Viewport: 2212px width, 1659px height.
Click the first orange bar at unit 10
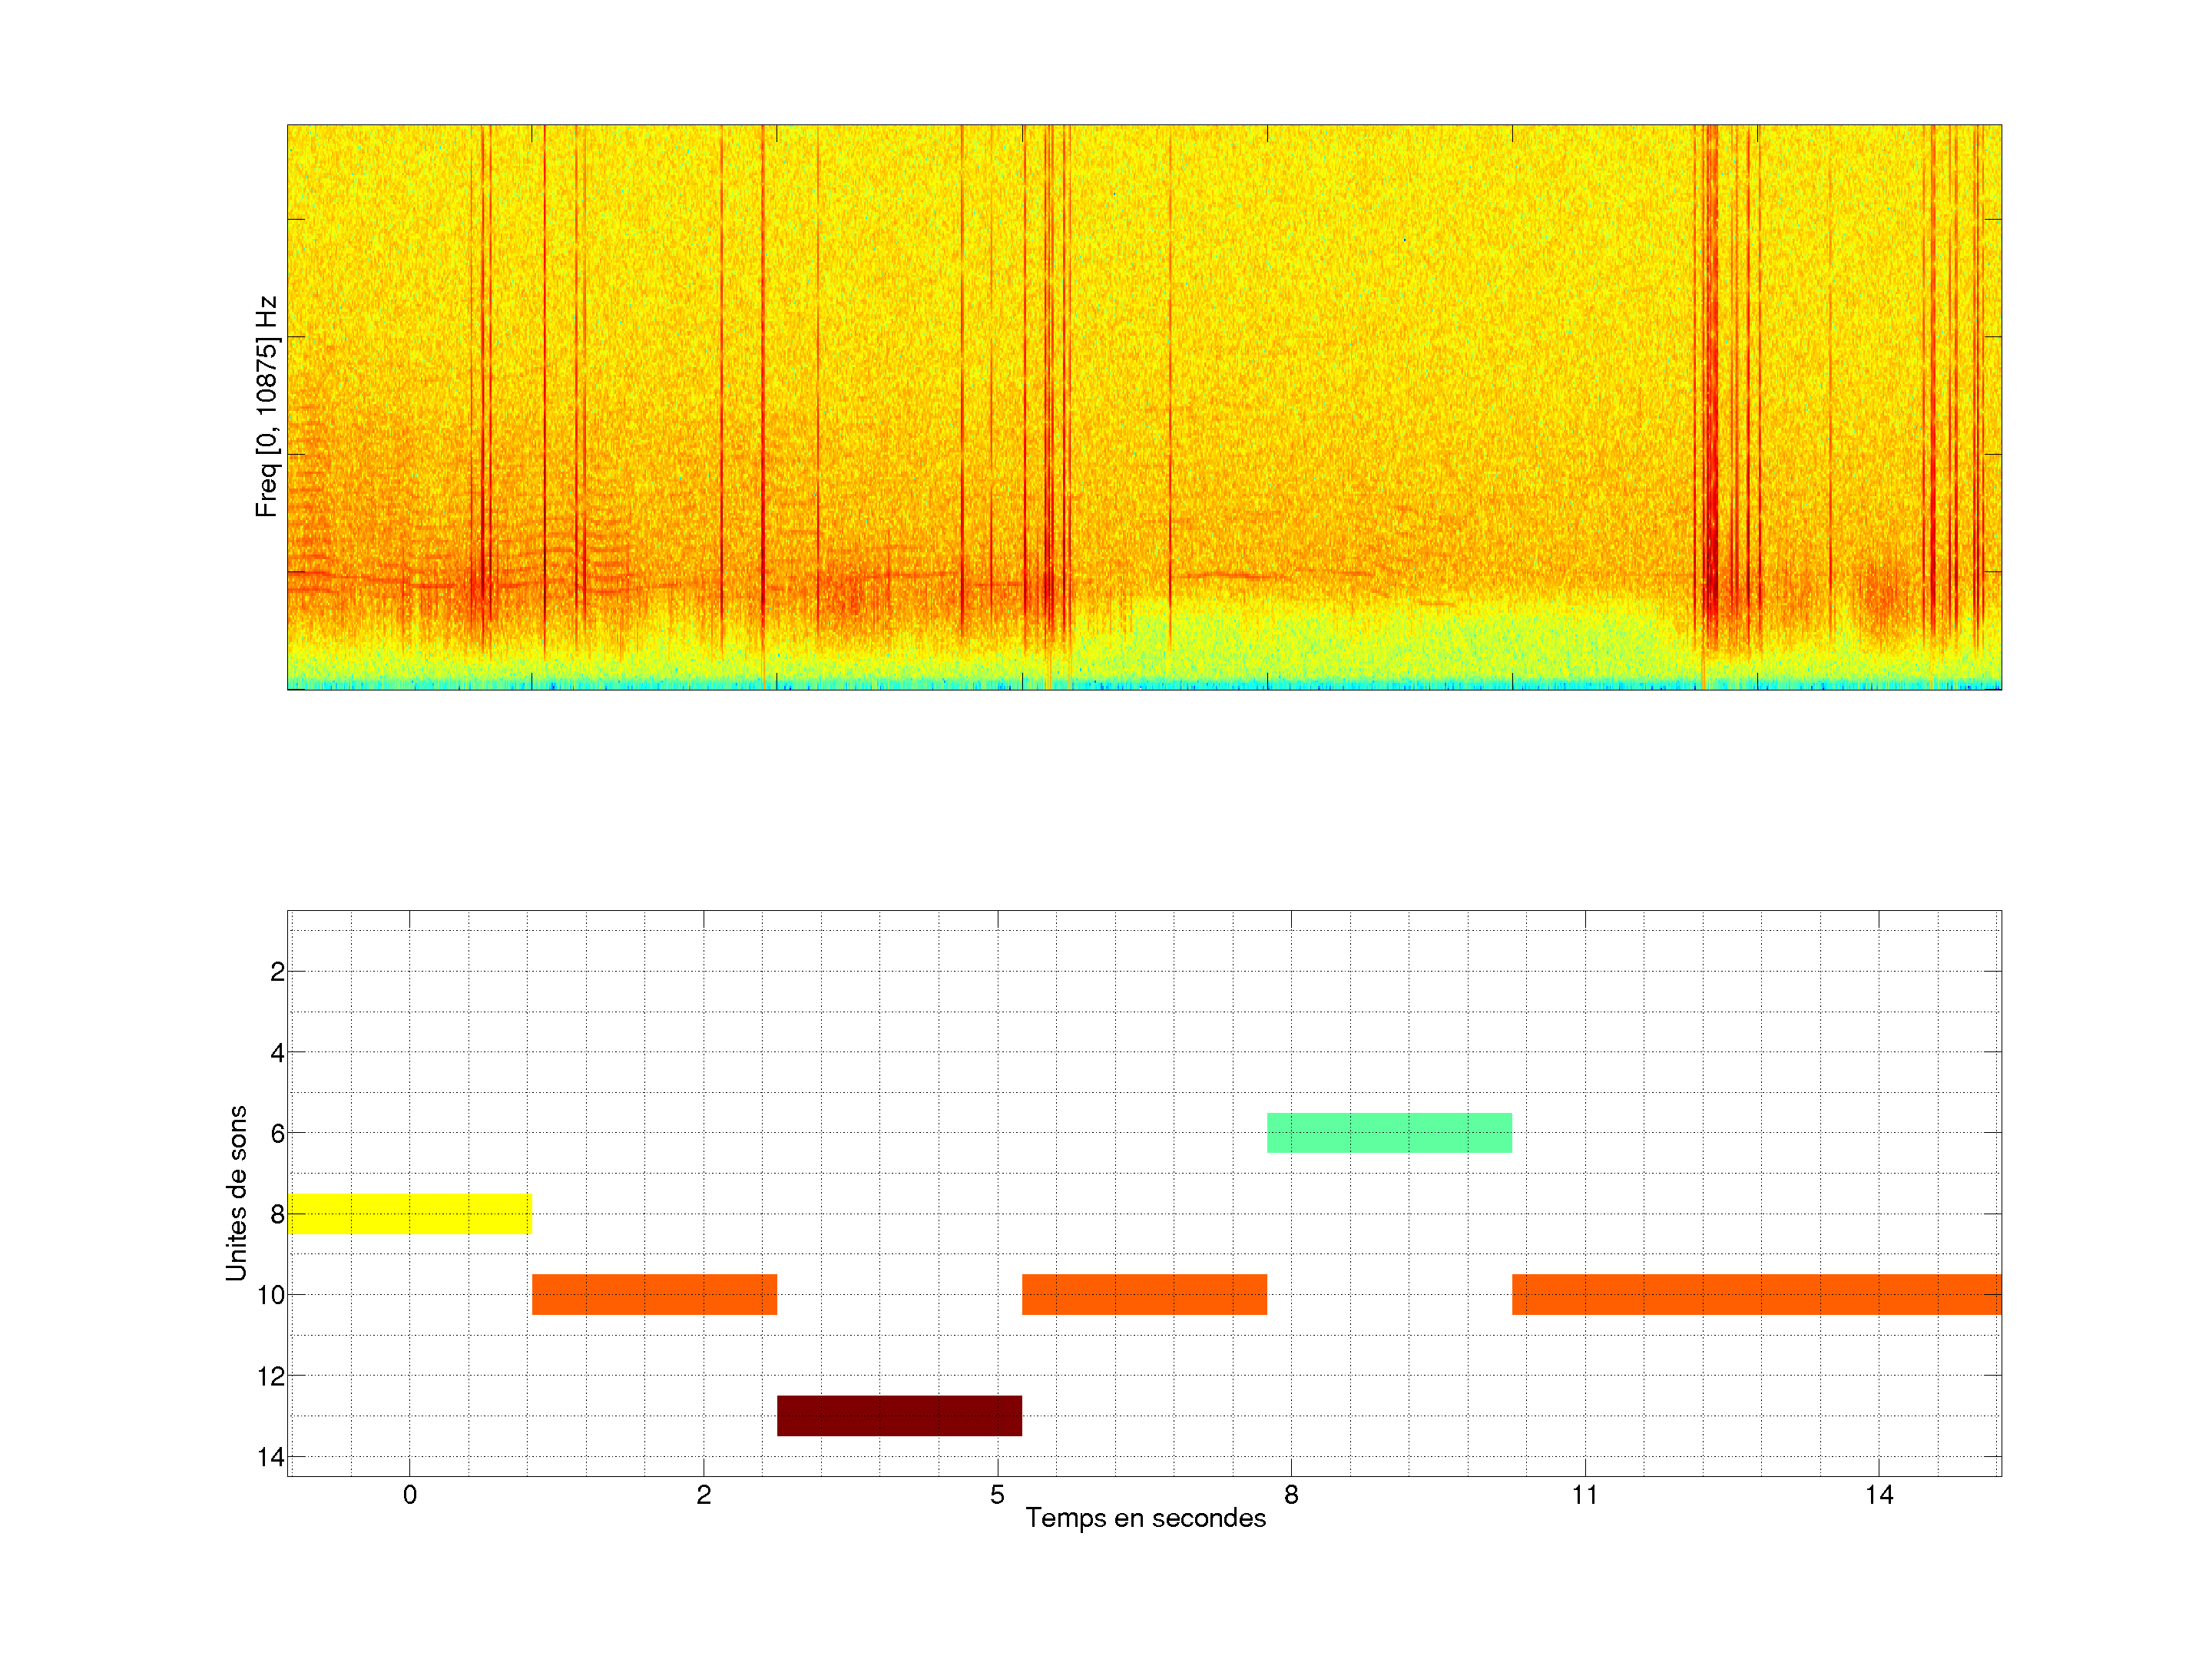coord(654,1294)
